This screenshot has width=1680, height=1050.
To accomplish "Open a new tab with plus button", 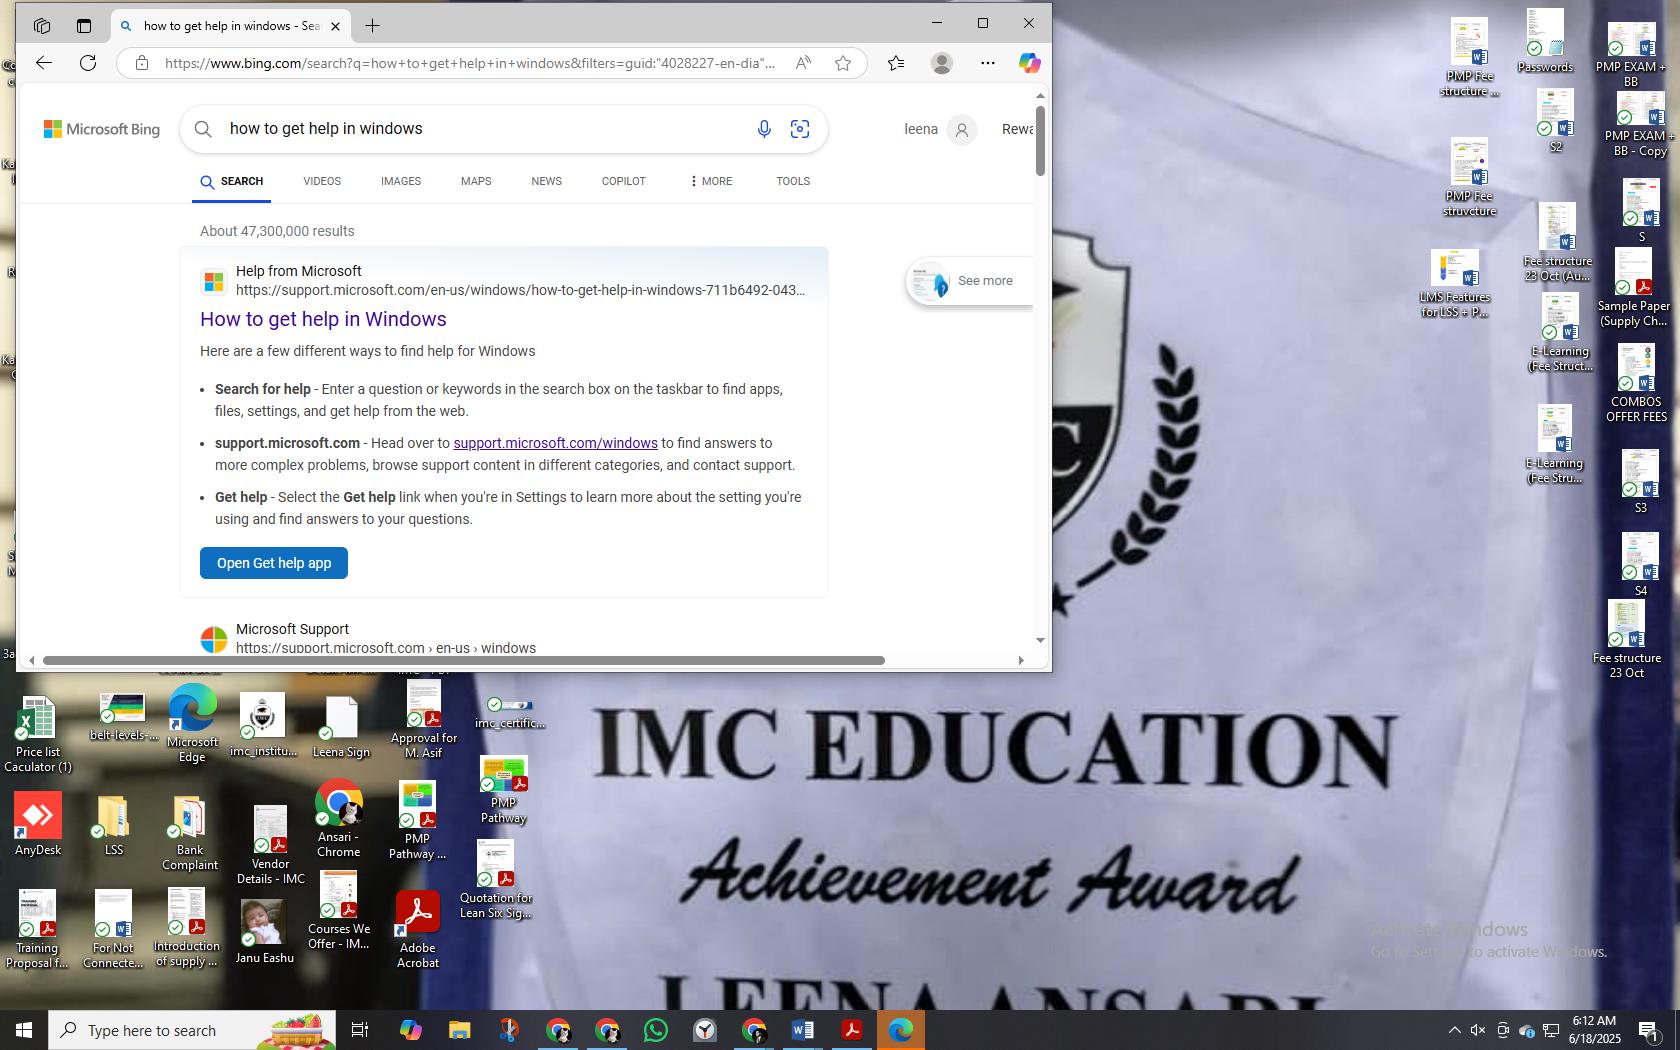I will [x=372, y=26].
